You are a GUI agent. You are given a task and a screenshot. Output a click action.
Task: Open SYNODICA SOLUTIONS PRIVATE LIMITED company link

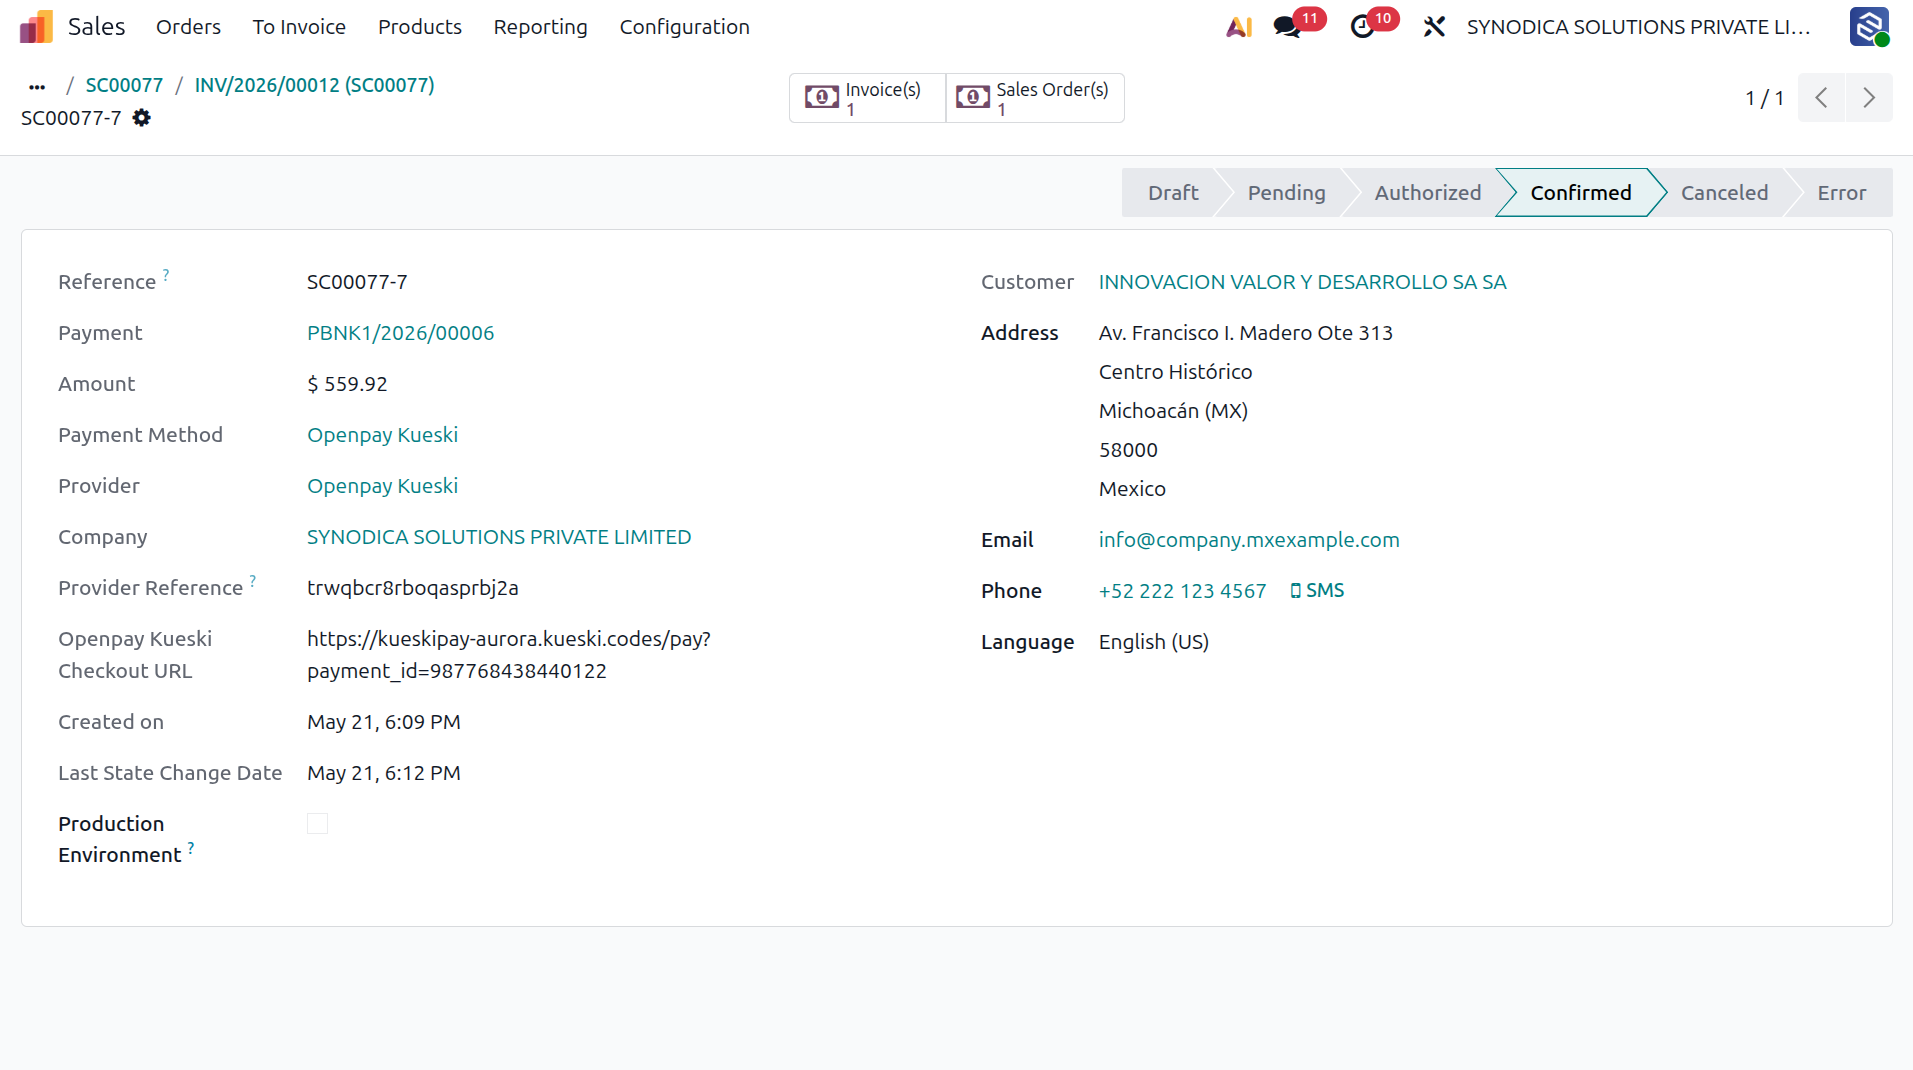click(x=499, y=537)
